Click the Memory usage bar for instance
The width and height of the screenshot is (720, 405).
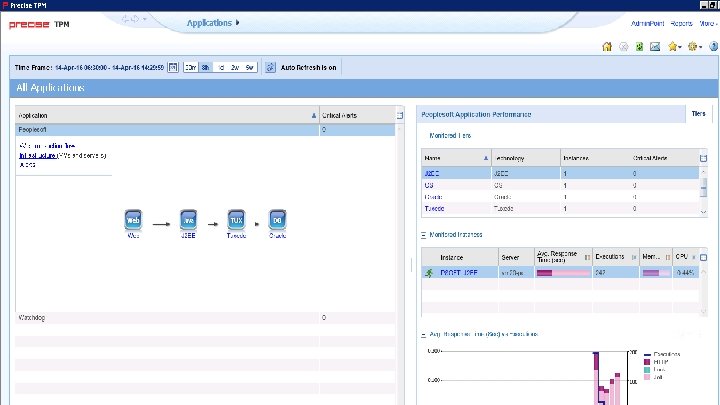(656, 273)
